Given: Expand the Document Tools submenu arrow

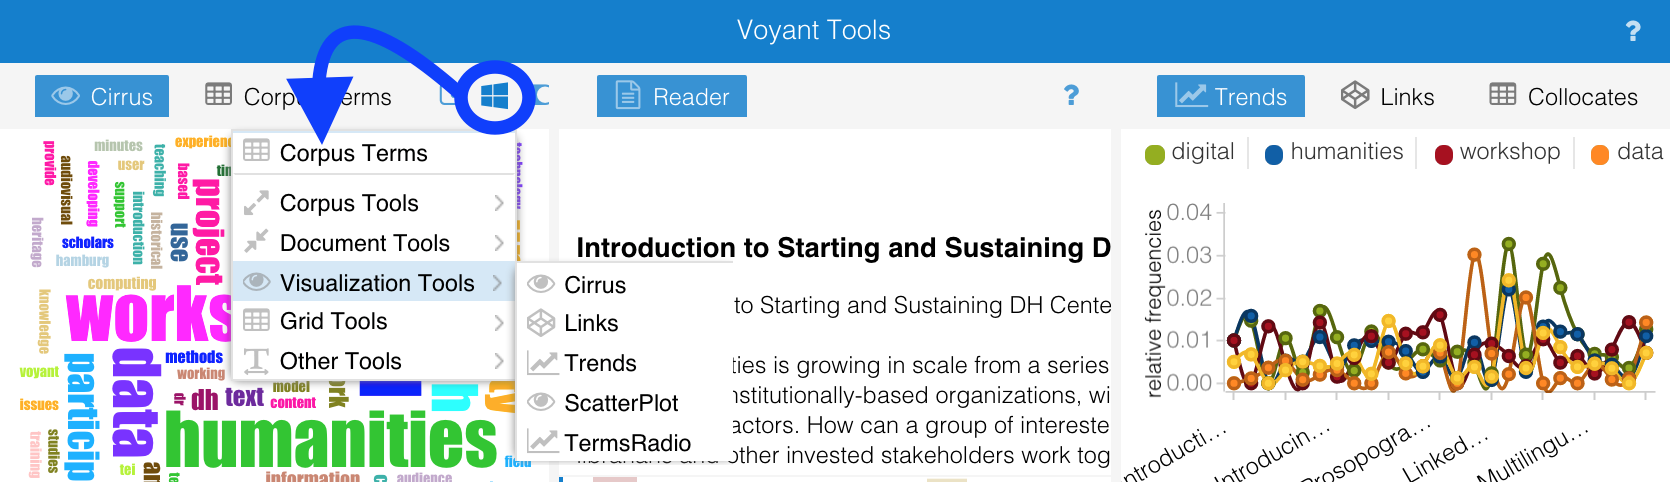Looking at the screenshot, I should [x=498, y=243].
